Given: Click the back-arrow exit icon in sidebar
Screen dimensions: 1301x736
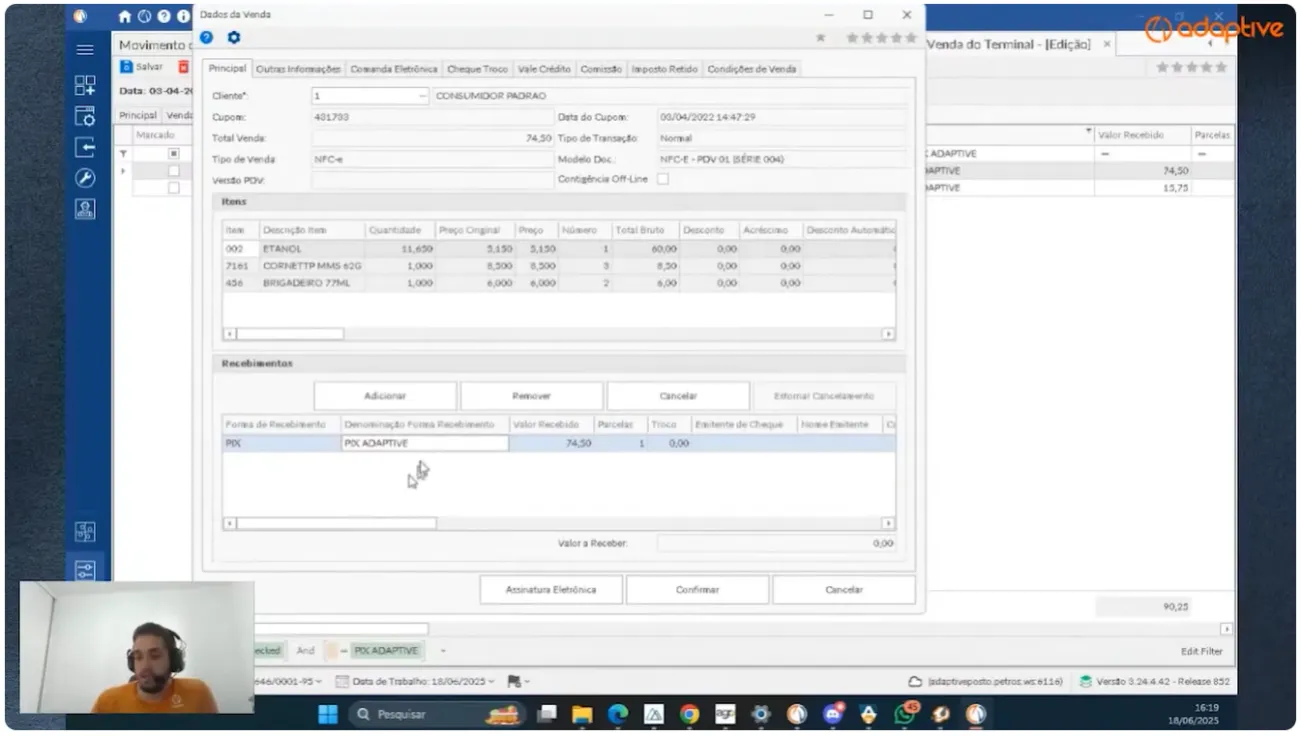Looking at the screenshot, I should coord(85,148).
